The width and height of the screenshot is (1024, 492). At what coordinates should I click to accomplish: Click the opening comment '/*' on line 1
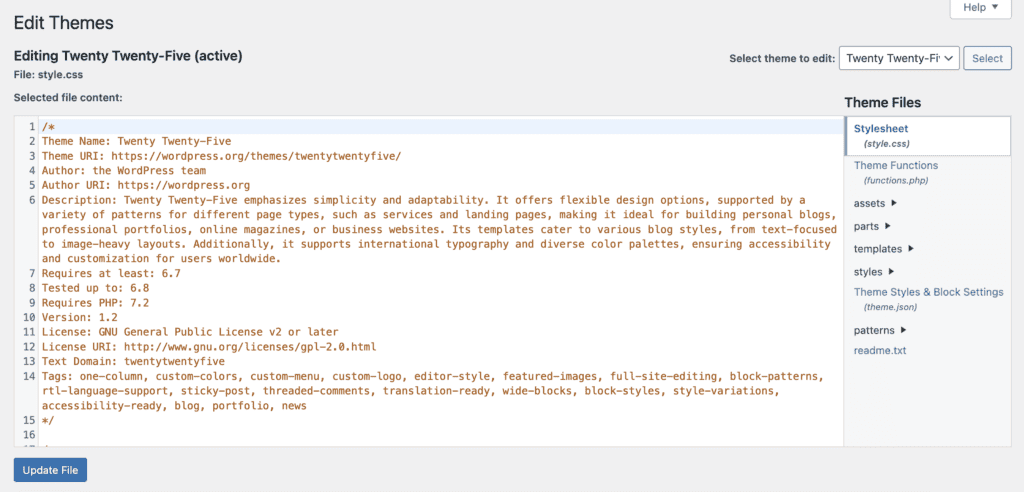coord(48,127)
